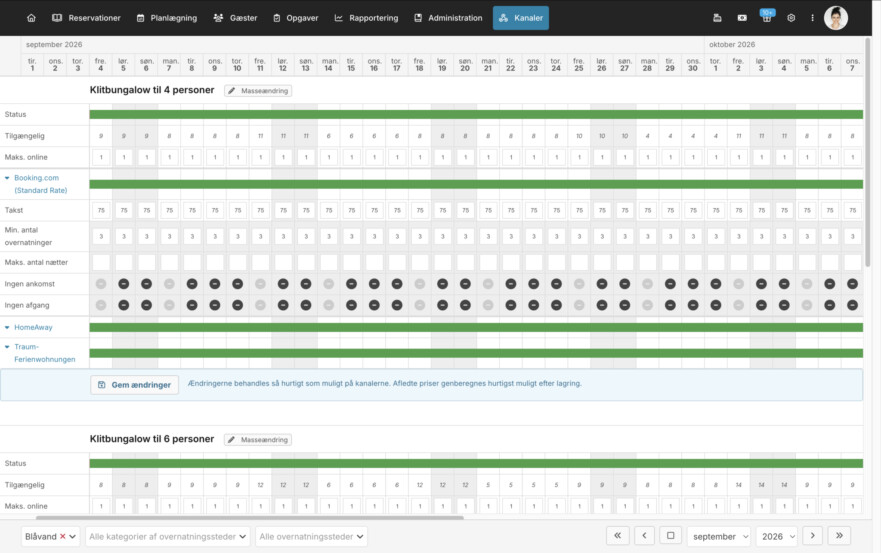The height and width of the screenshot is (553, 881).
Task: Collapse the Booking.com (Standard Rate) channel
Action: coord(7,178)
